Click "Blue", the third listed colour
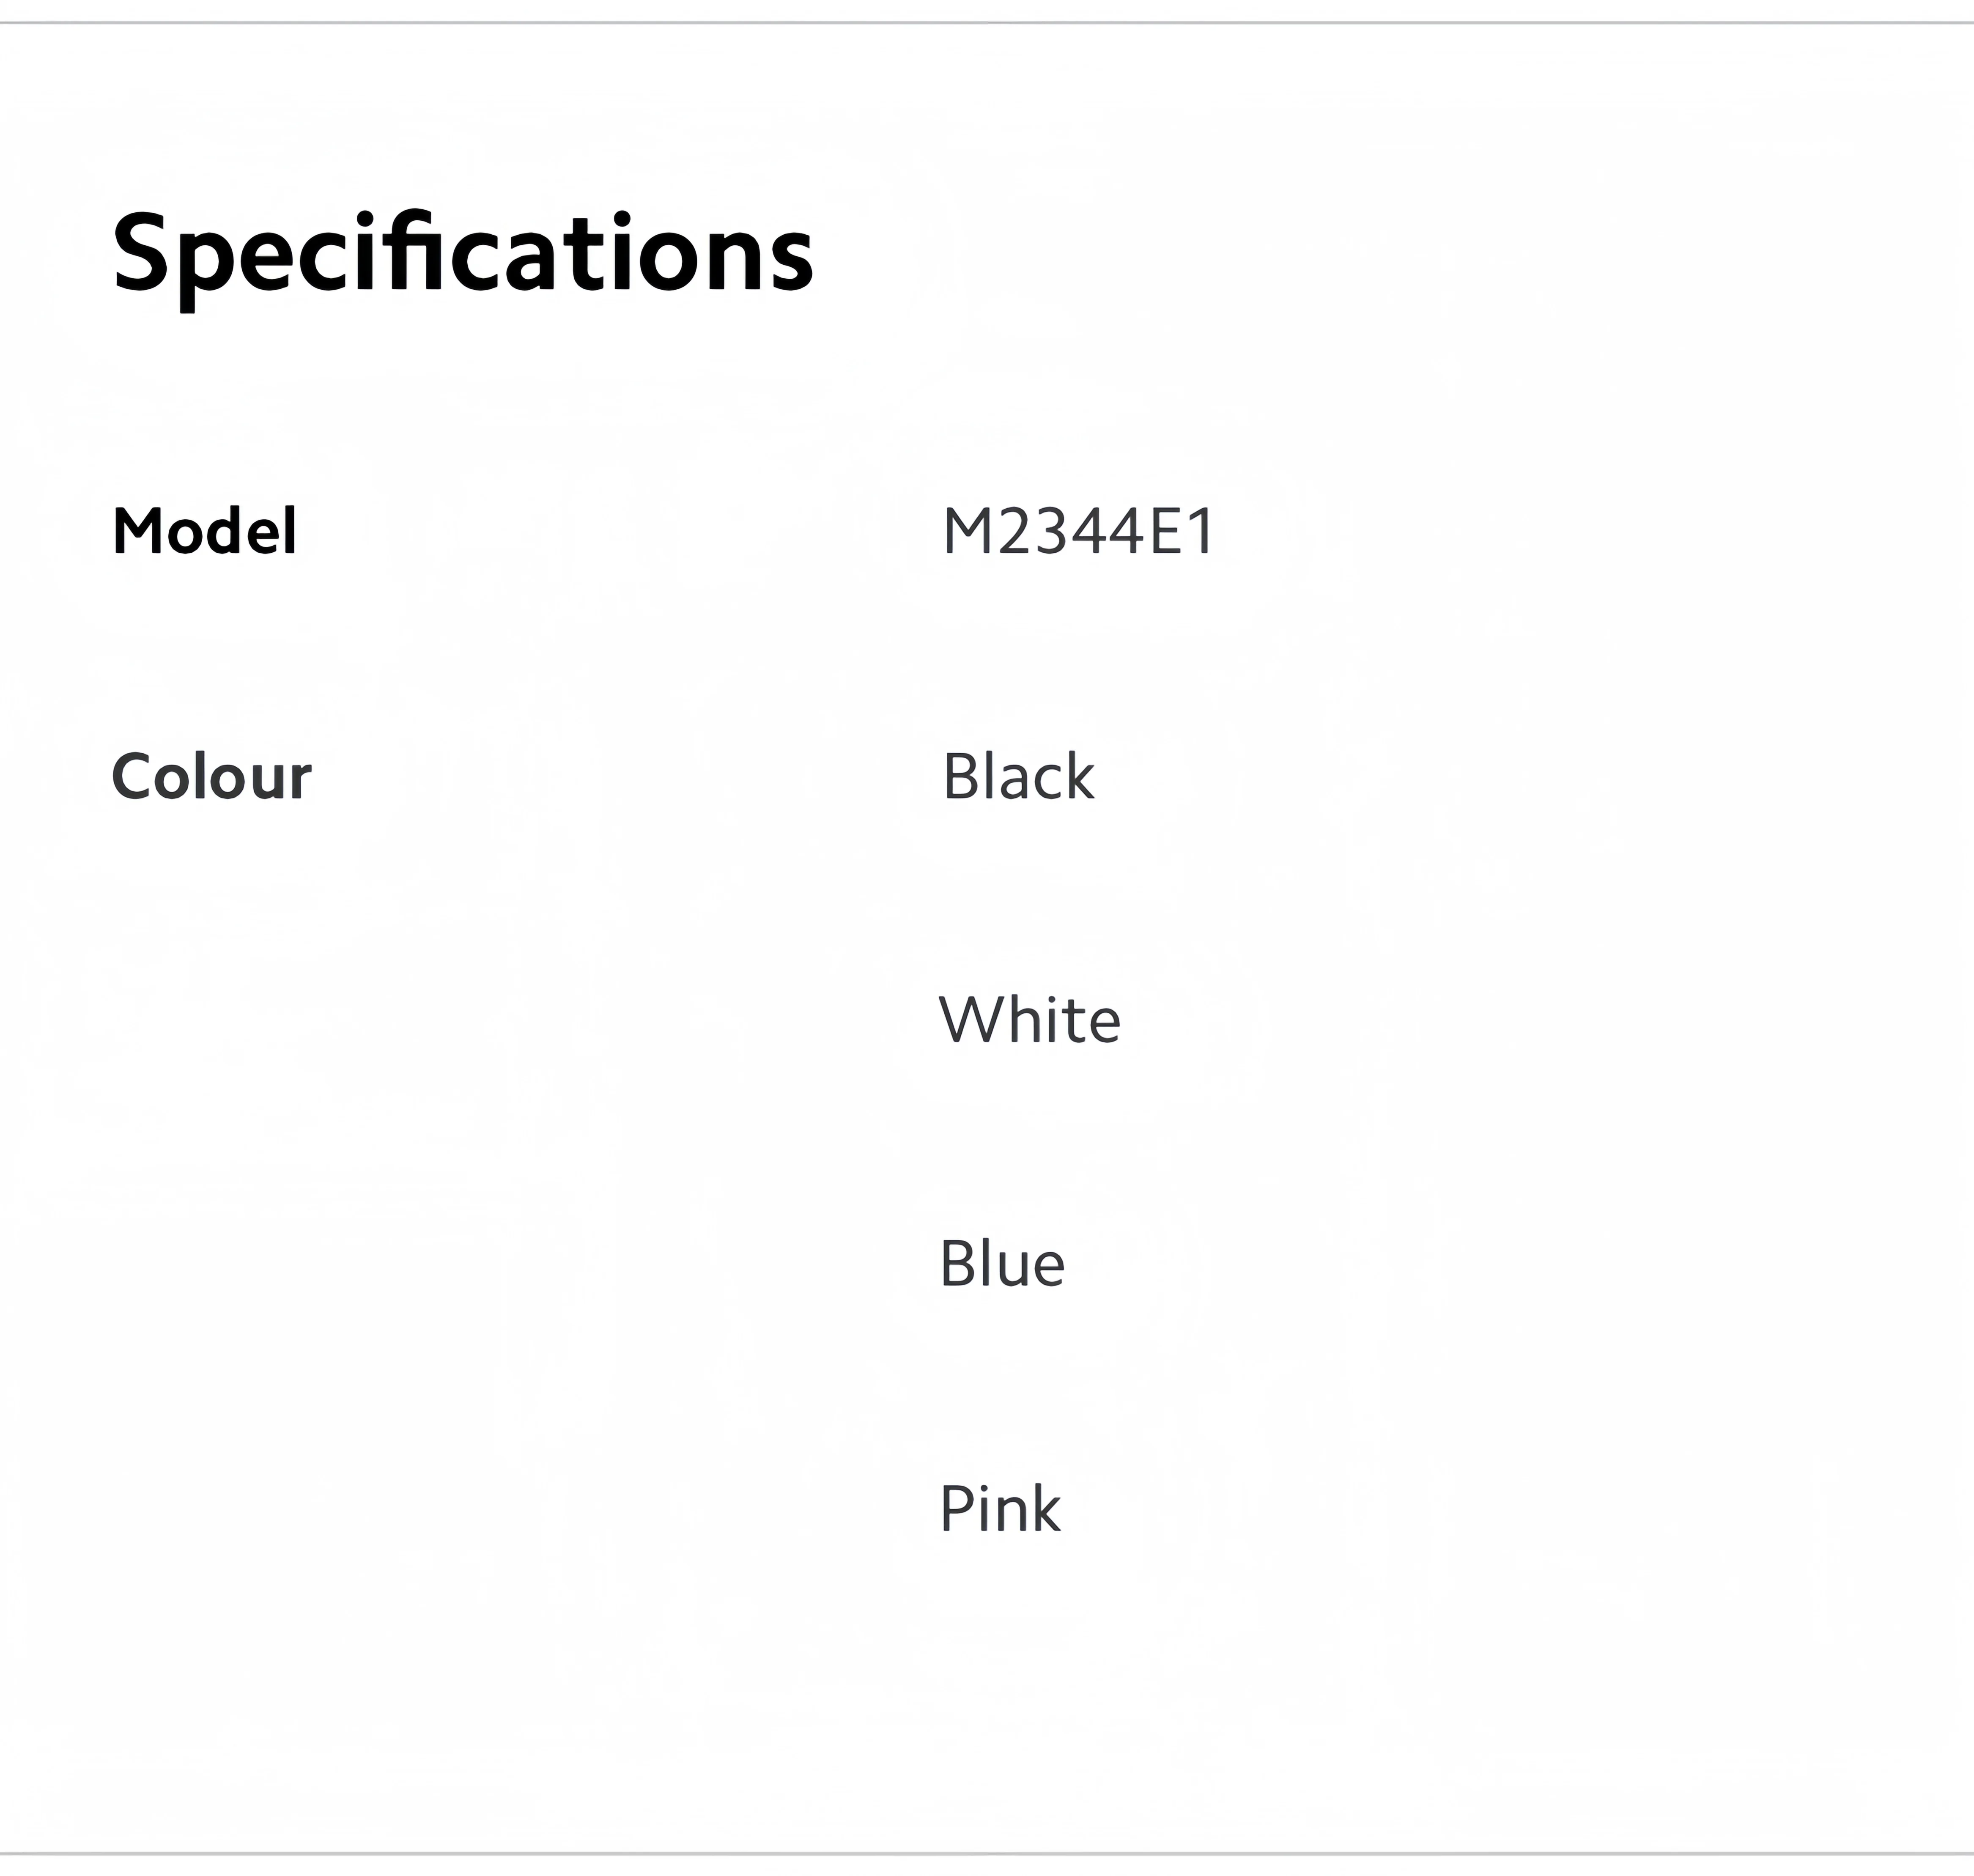Viewport: 1974px width, 1876px height. tap(1002, 1265)
